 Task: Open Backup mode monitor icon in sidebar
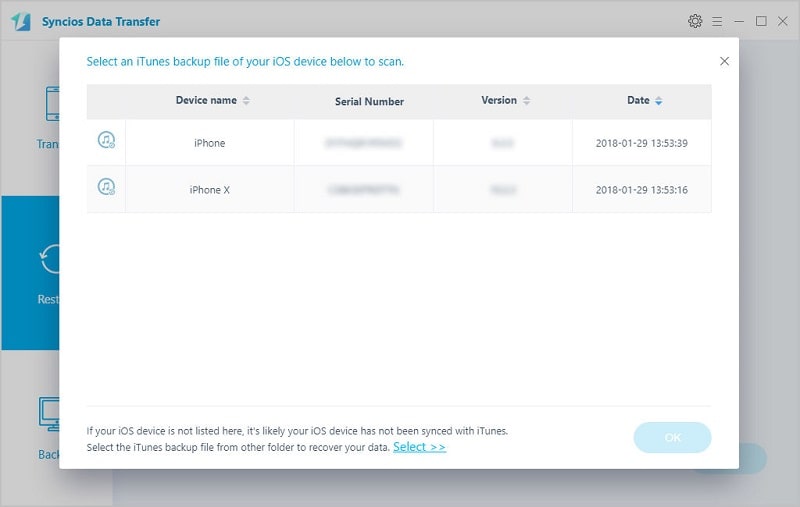coord(49,414)
